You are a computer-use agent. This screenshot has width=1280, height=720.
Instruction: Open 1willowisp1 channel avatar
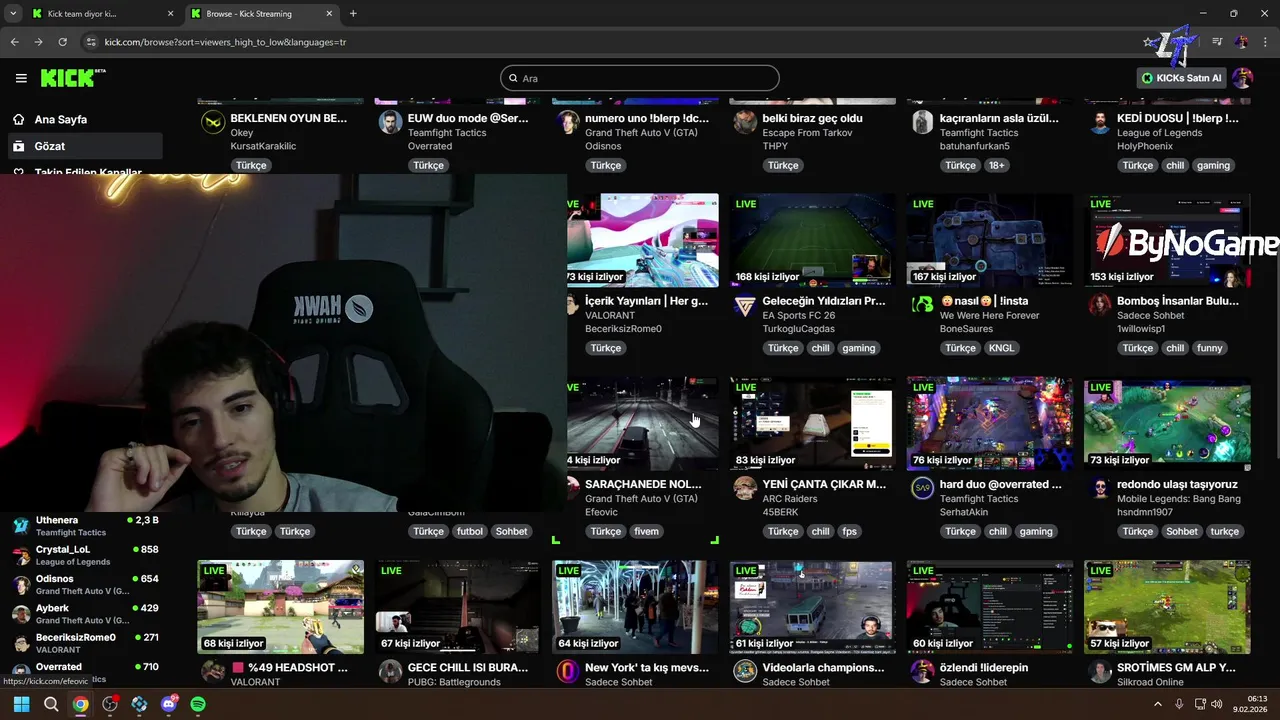point(1099,305)
